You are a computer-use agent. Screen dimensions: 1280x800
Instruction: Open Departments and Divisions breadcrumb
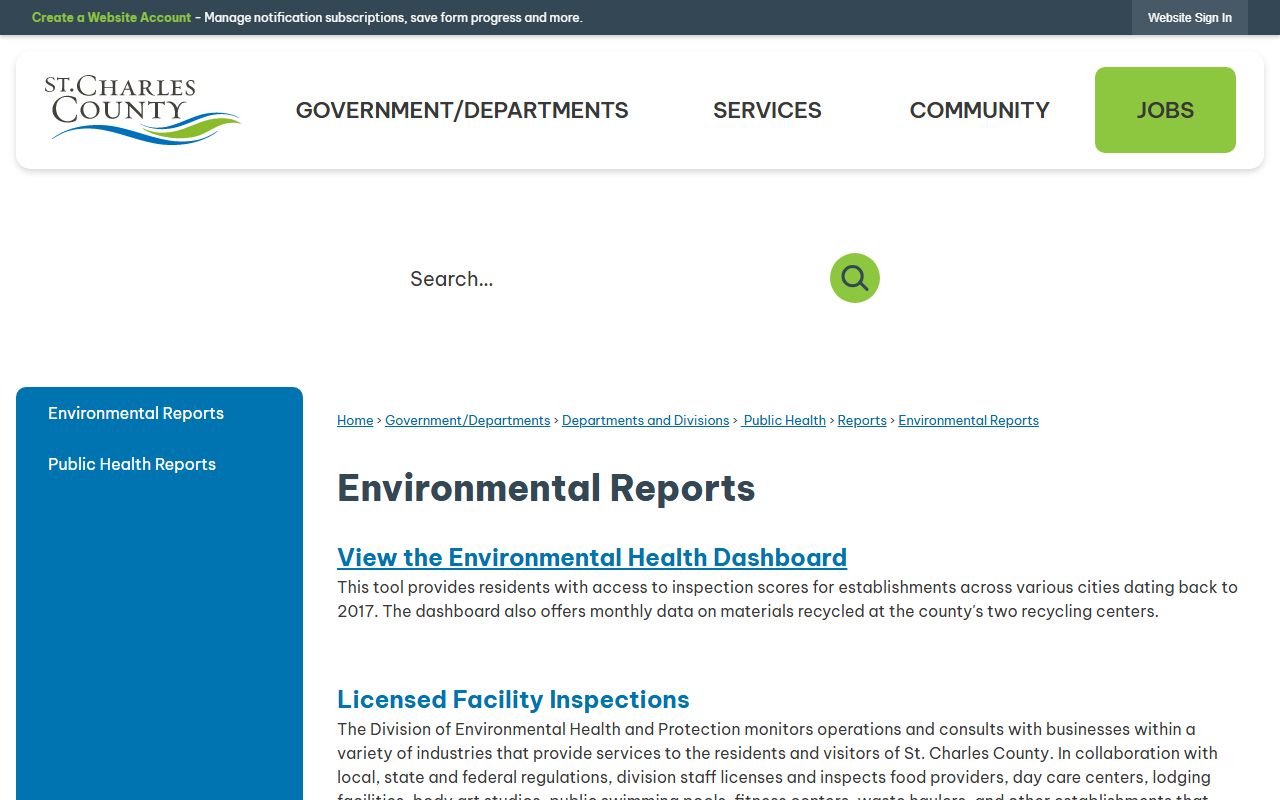(x=645, y=421)
